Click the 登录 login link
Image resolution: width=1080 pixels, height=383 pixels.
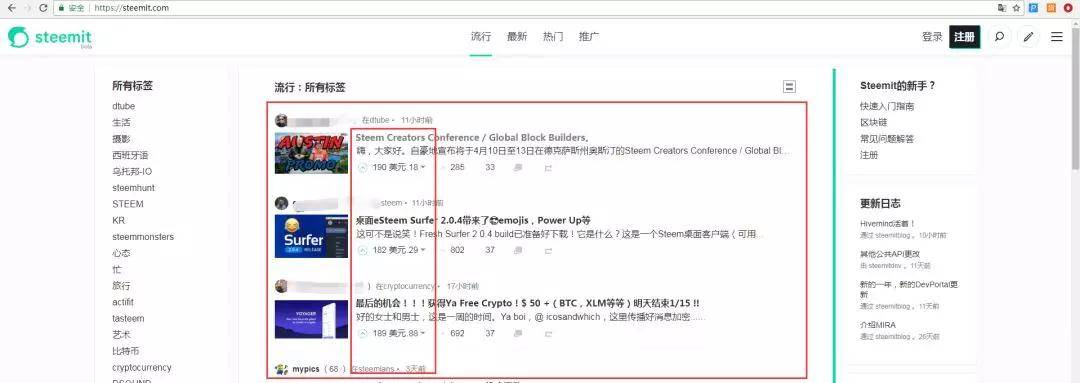[932, 37]
